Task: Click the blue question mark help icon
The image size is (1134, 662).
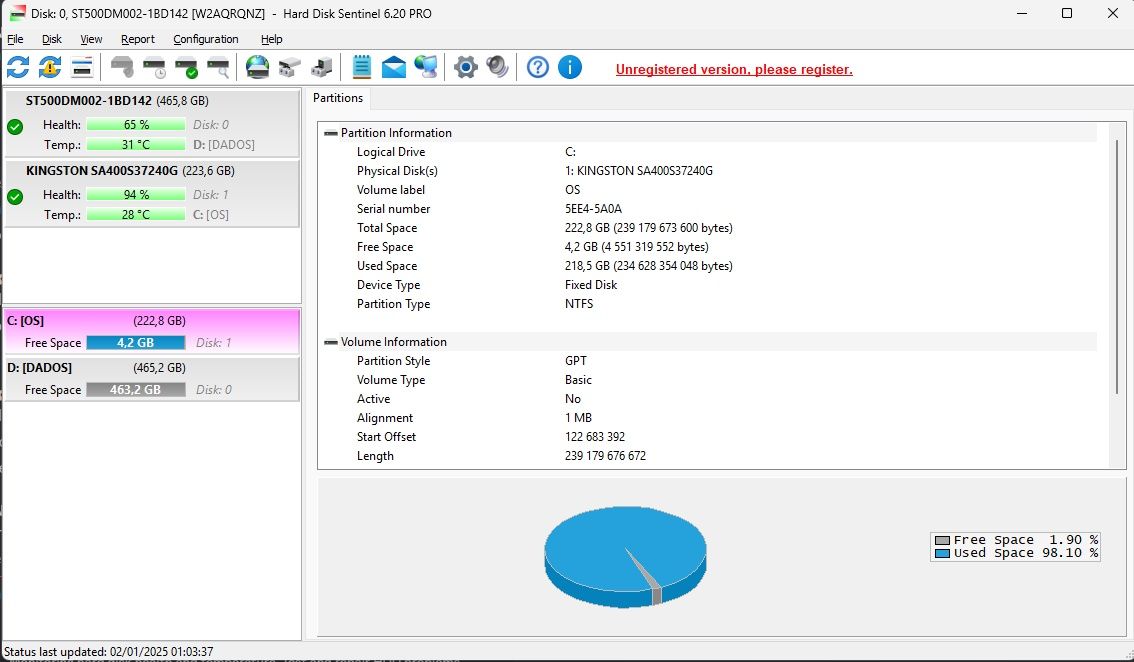Action: tap(537, 67)
